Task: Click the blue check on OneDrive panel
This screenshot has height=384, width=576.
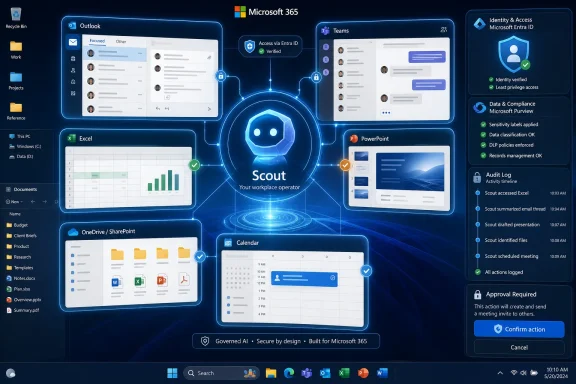Action: coord(200,256)
